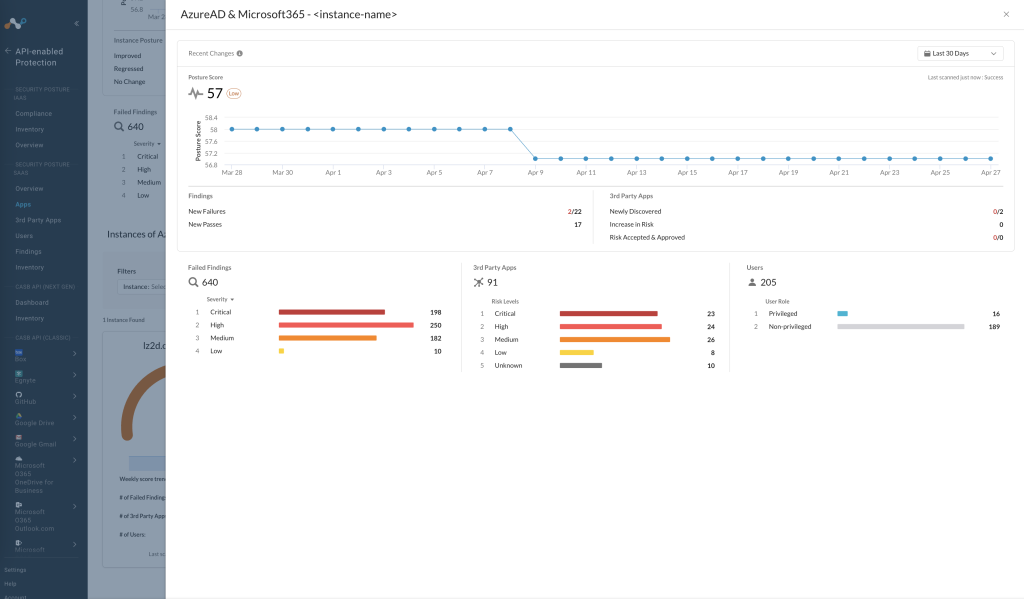The height and width of the screenshot is (599, 1024).
Task: Expand the Box sidebar entry
Action: [x=74, y=353]
